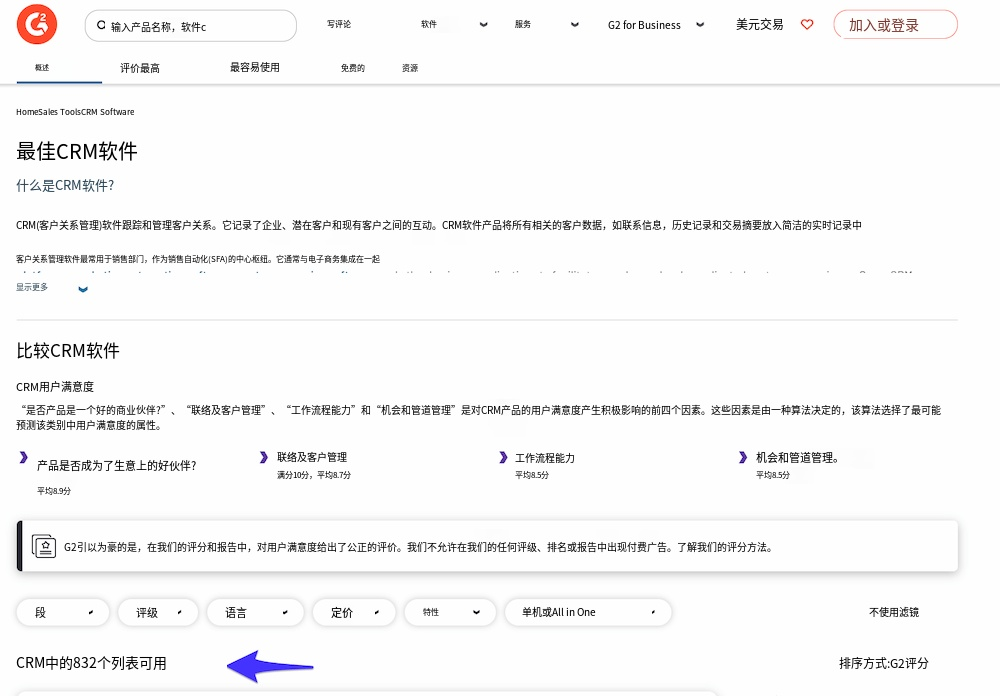Open the 什么是CRM软件? link
The height and width of the screenshot is (696, 1000).
65,186
